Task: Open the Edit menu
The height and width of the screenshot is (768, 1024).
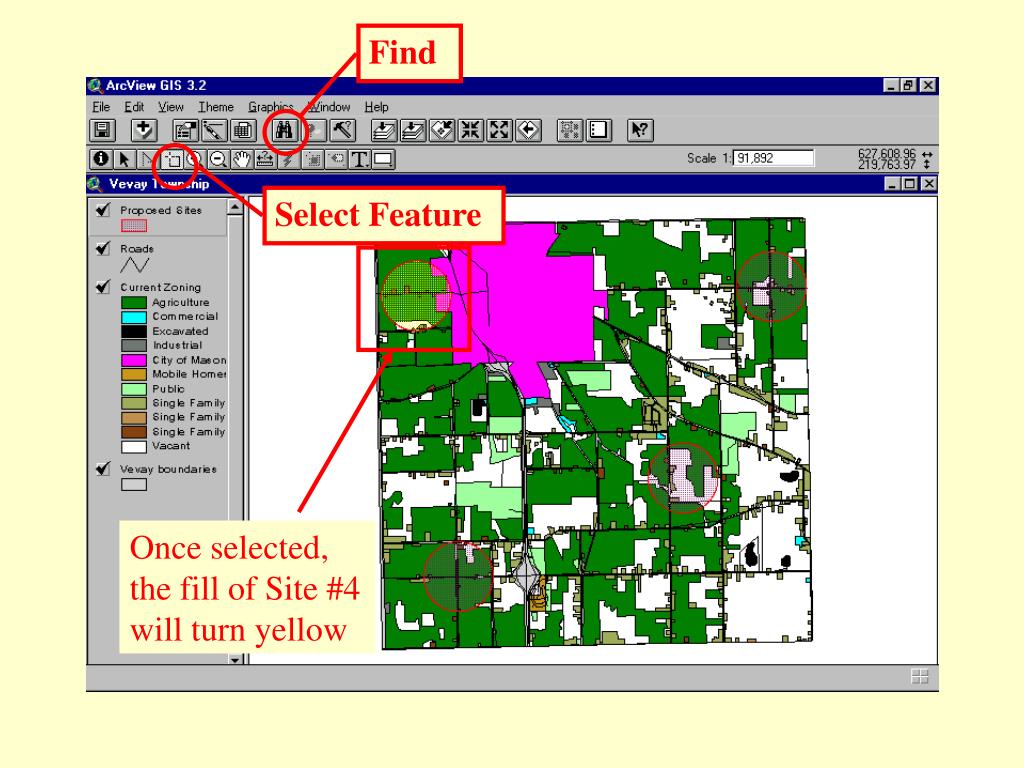Action: coord(134,106)
